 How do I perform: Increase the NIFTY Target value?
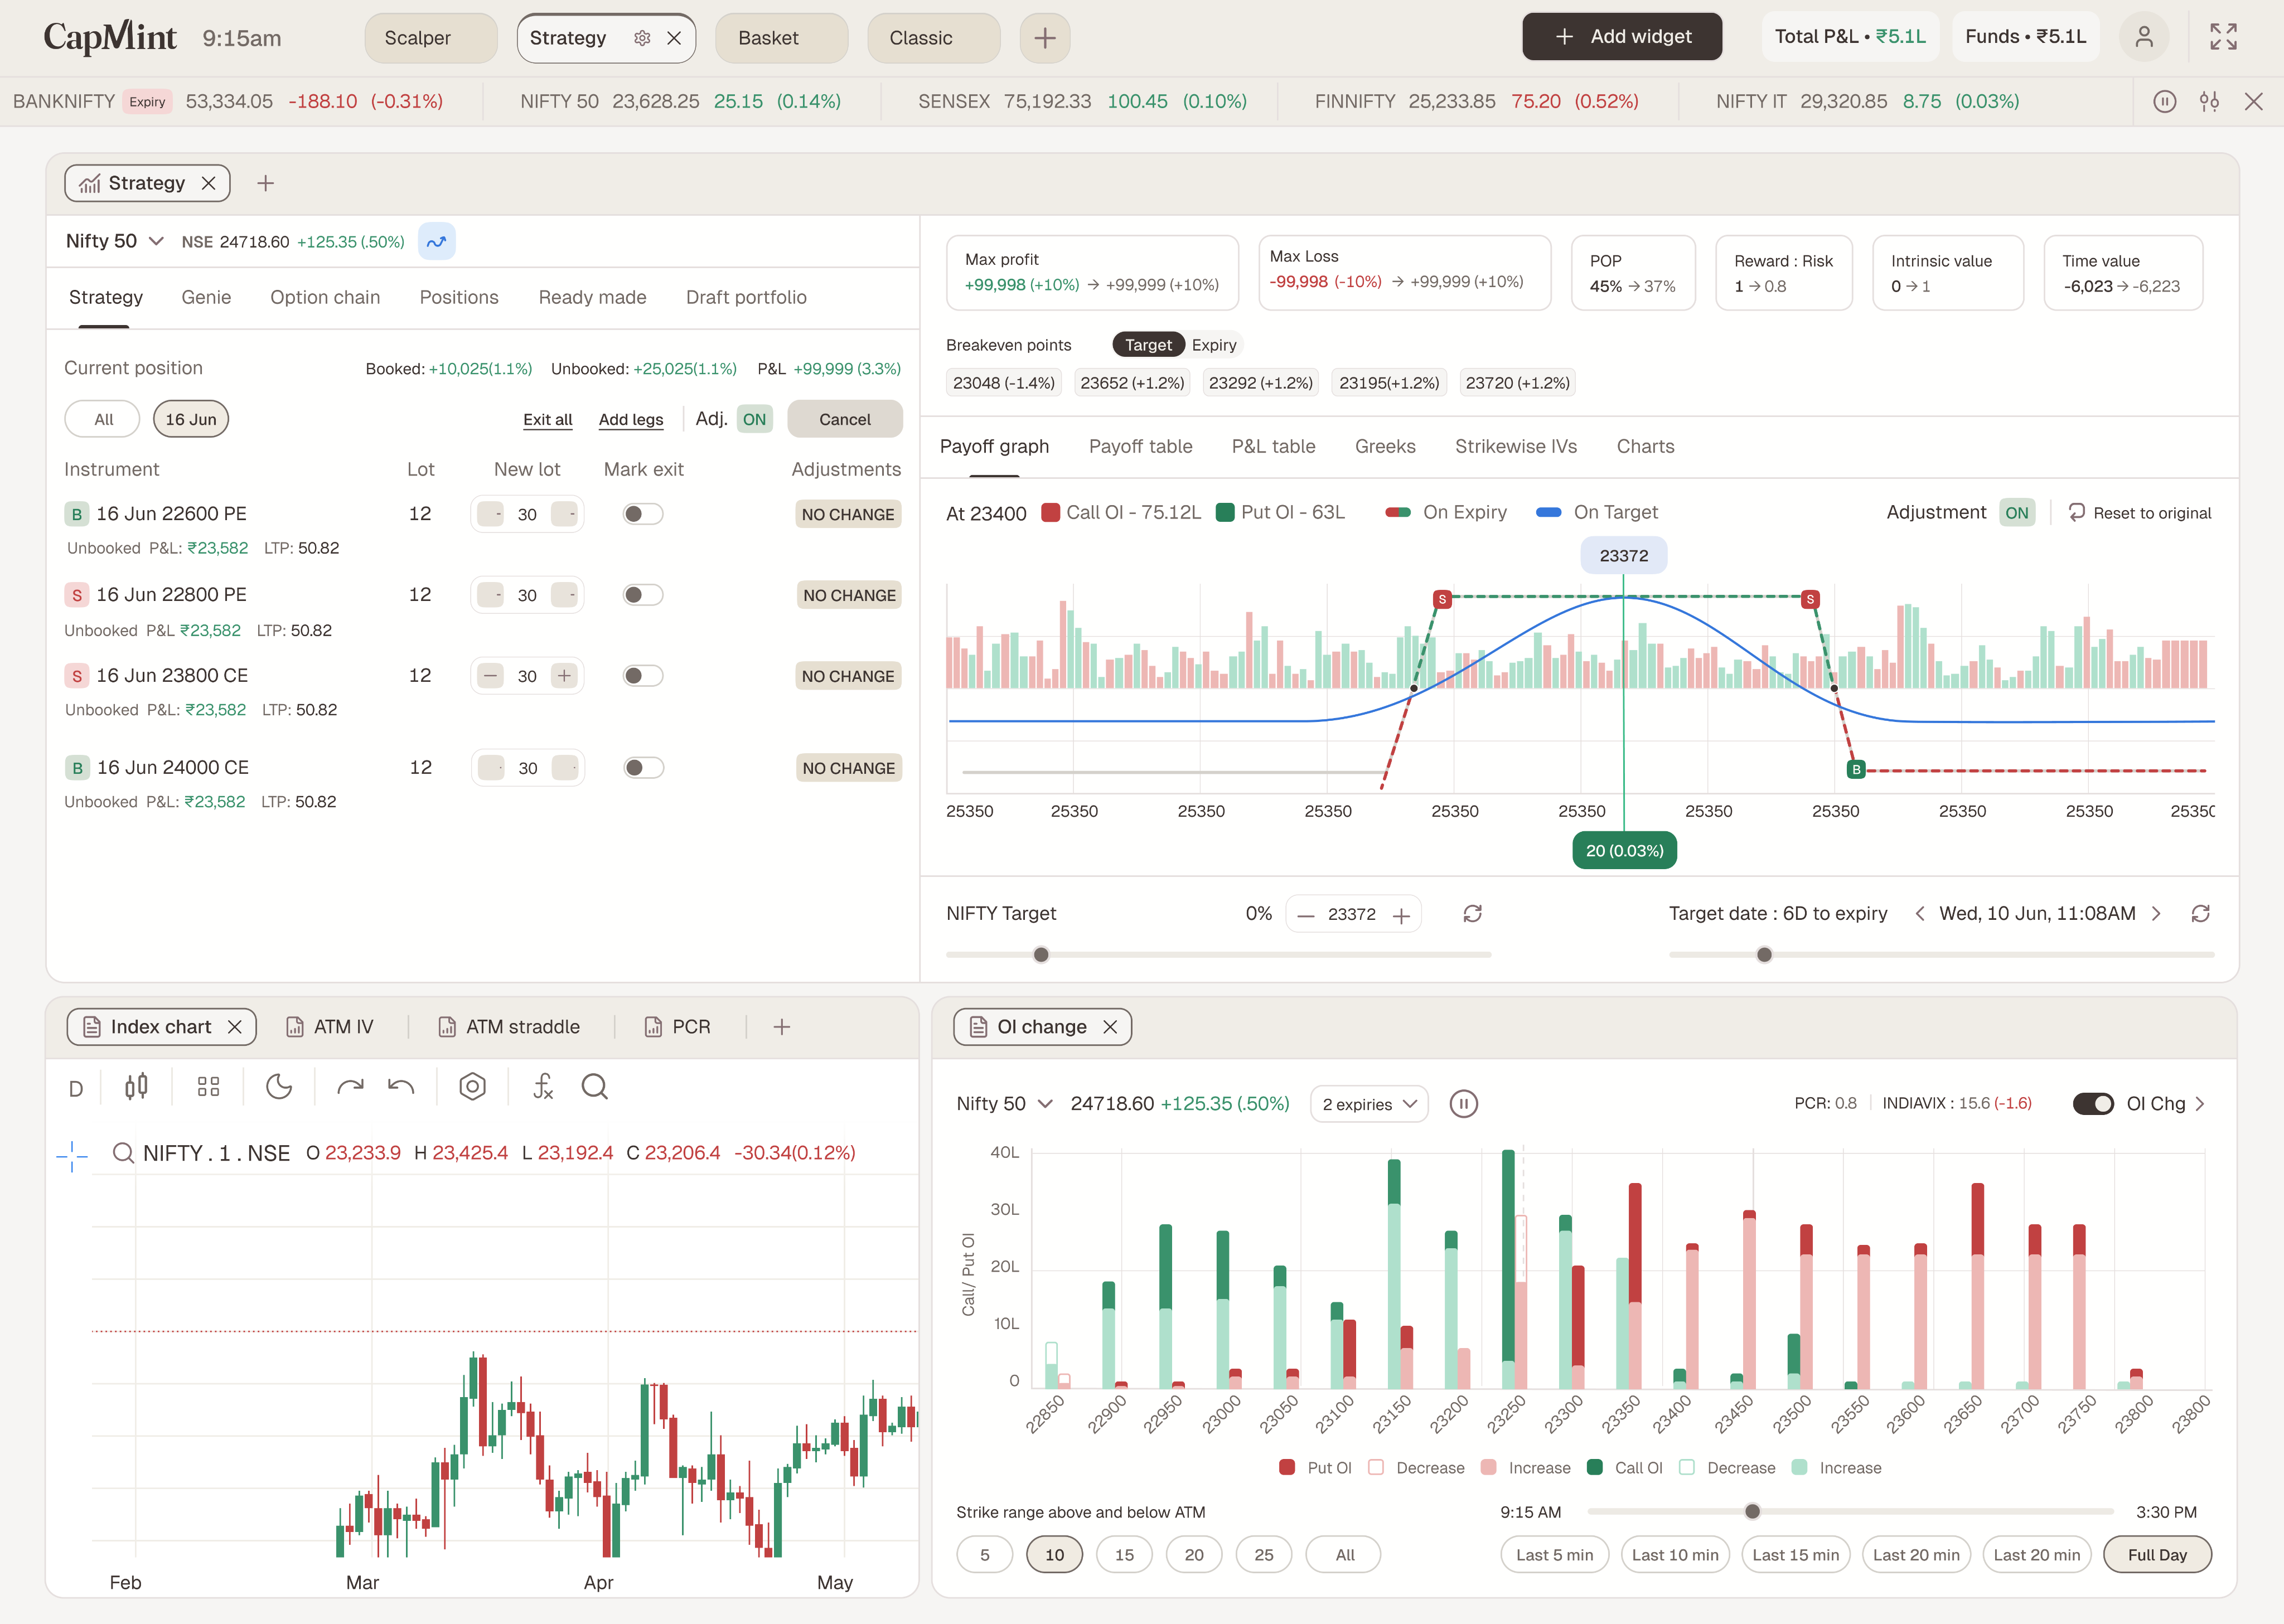click(x=1401, y=915)
